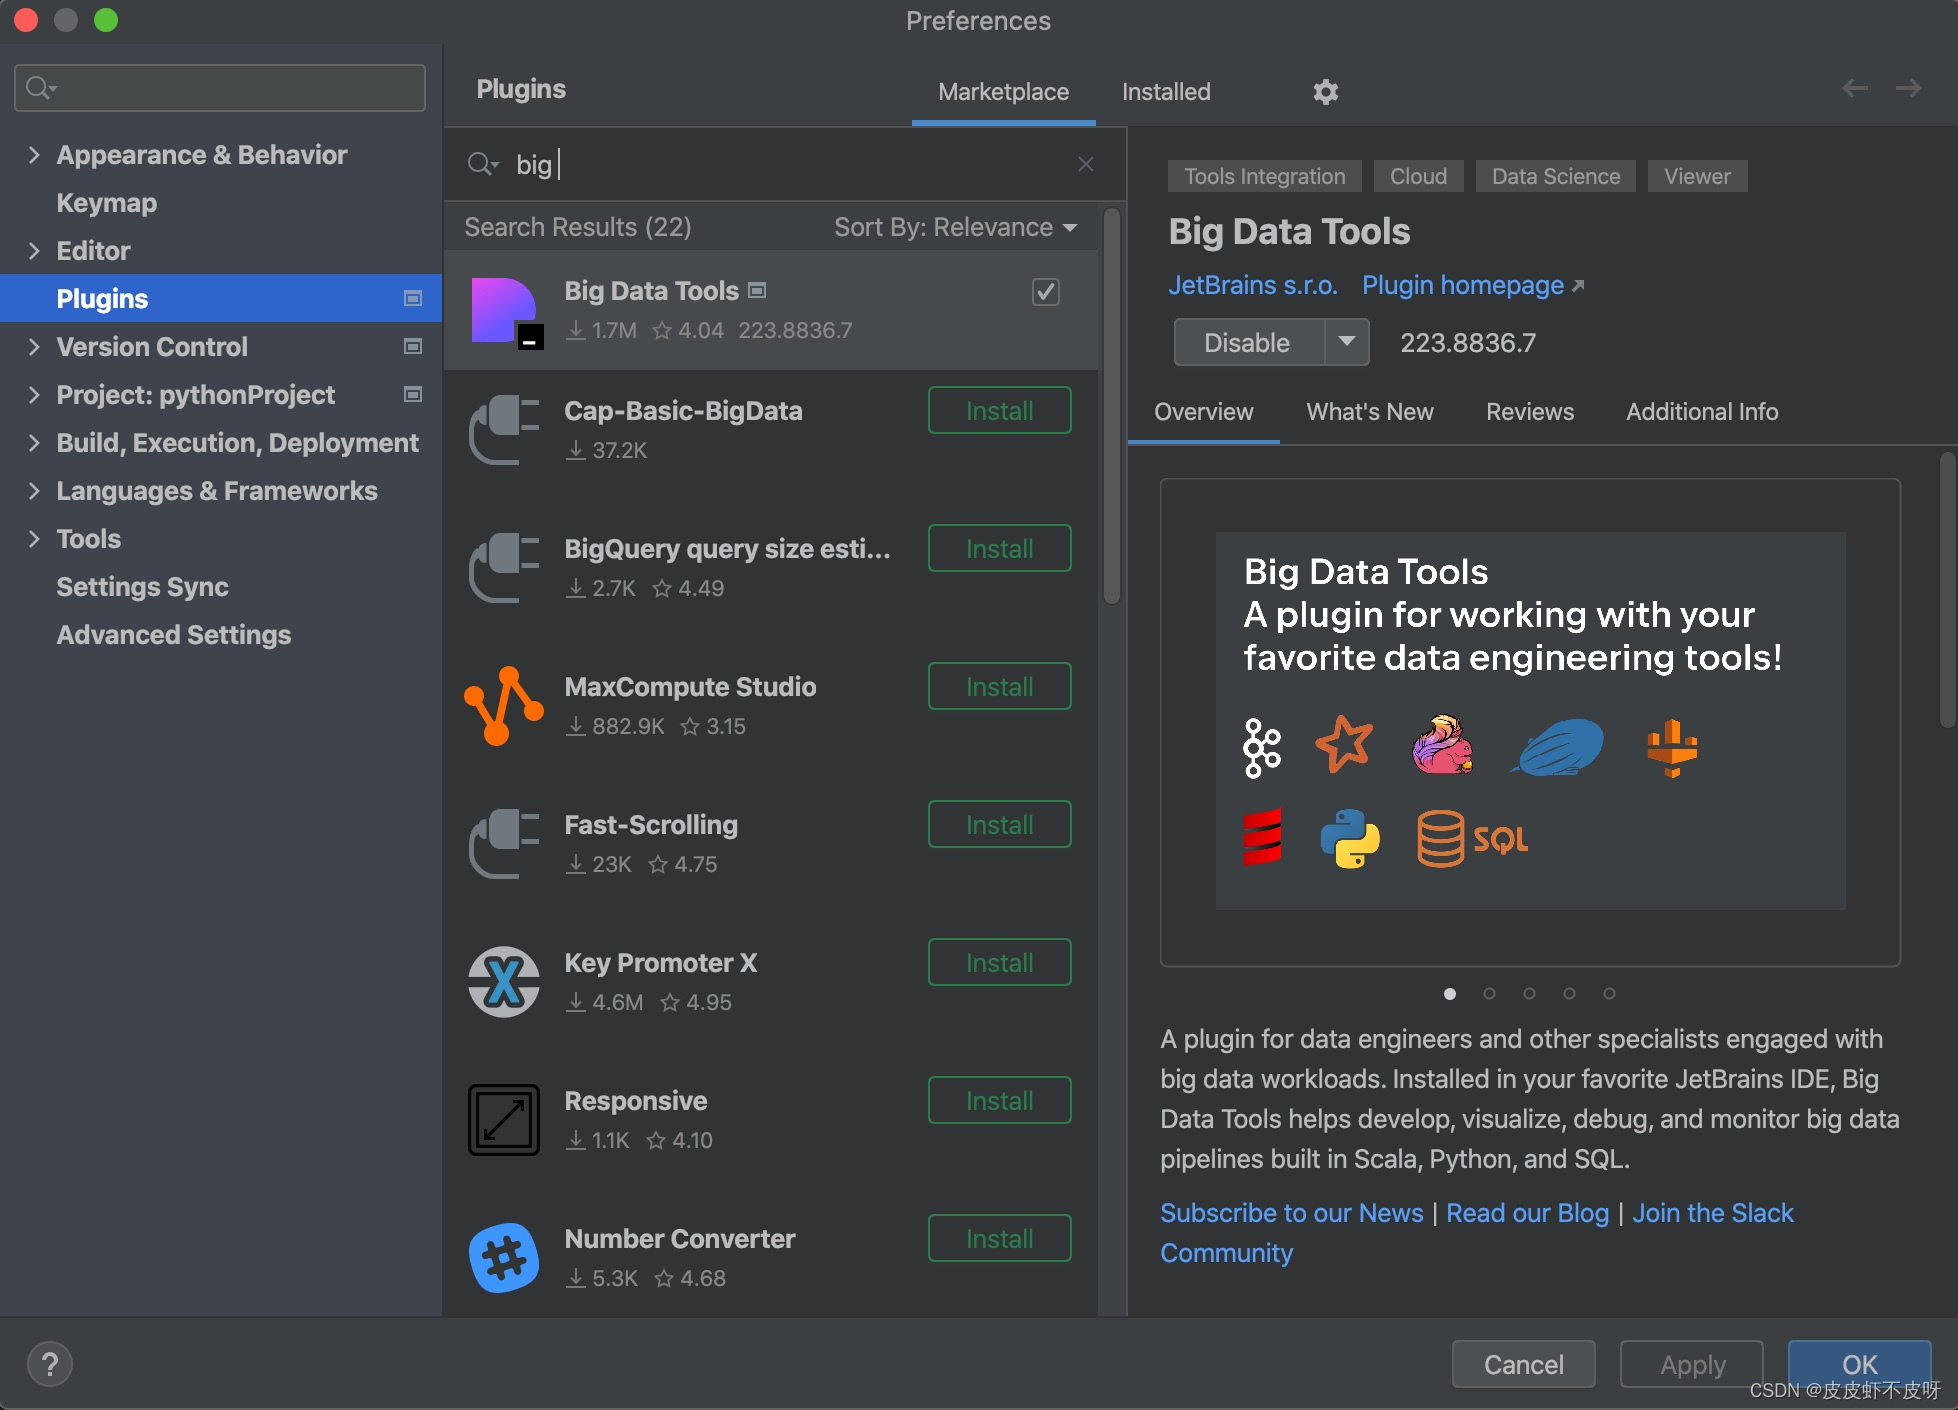1958x1410 pixels.
Task: Install the Cap-Basic-BigData plugin
Action: [x=999, y=411]
